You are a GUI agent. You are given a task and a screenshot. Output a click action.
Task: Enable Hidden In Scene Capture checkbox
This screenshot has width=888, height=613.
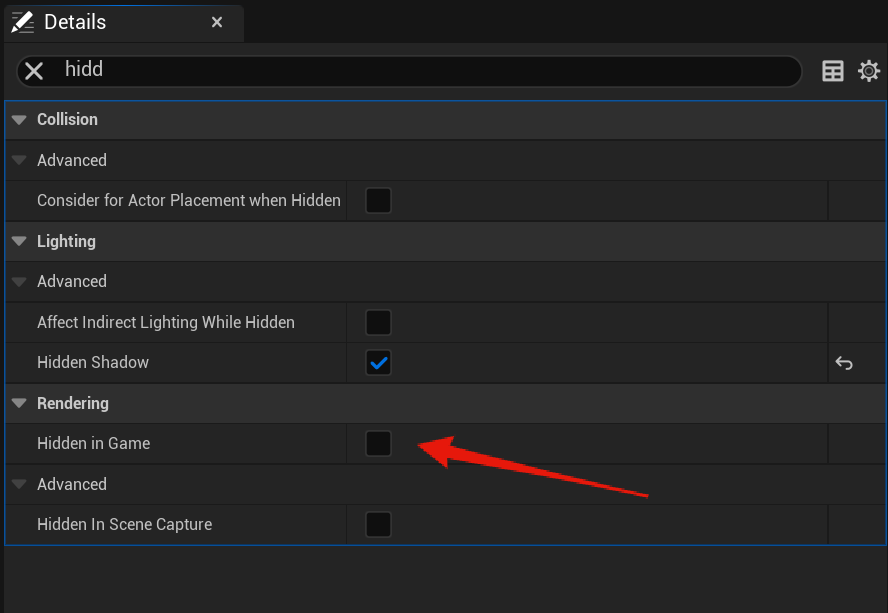pos(378,524)
